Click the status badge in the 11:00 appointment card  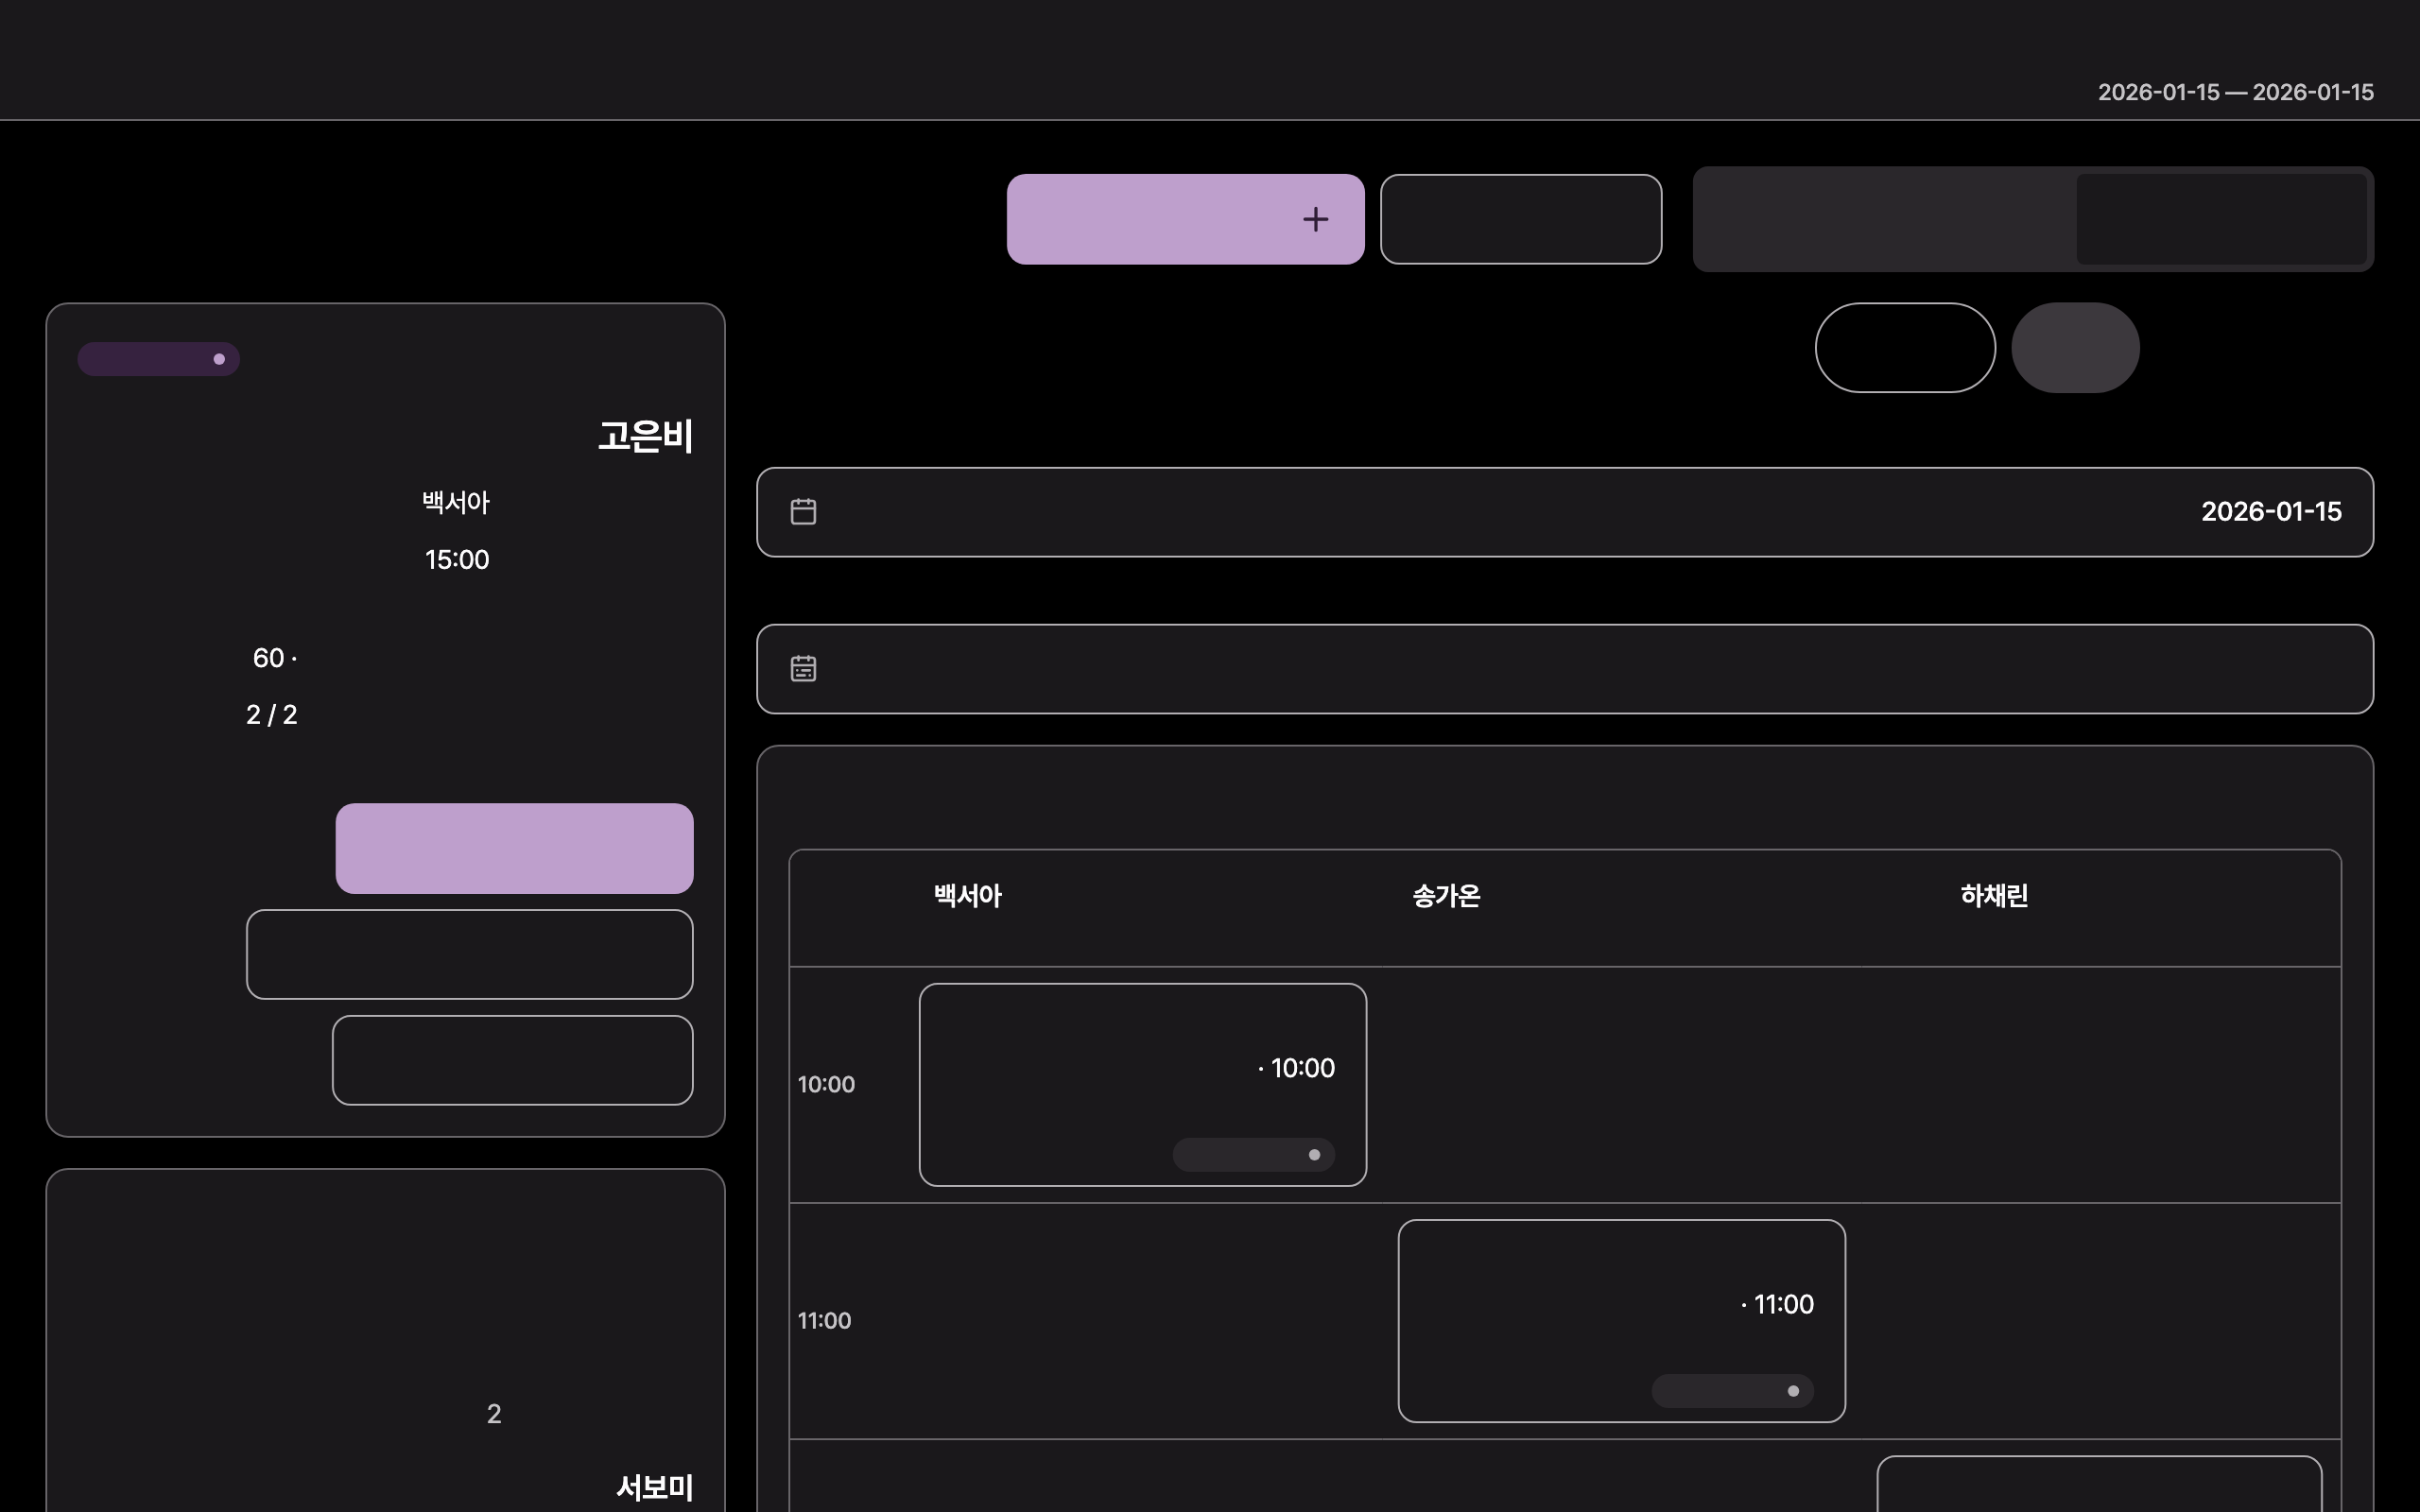pyautogui.click(x=1732, y=1391)
